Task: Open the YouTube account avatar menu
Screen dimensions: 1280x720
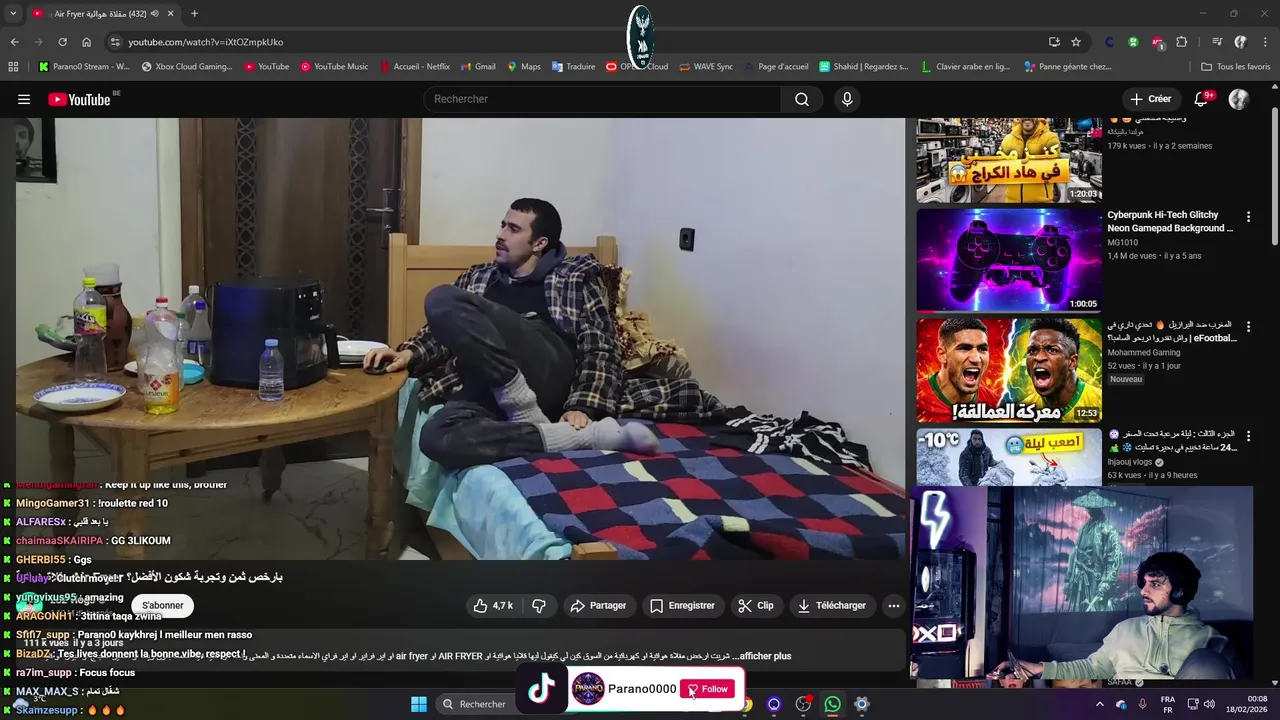Action: [1239, 99]
